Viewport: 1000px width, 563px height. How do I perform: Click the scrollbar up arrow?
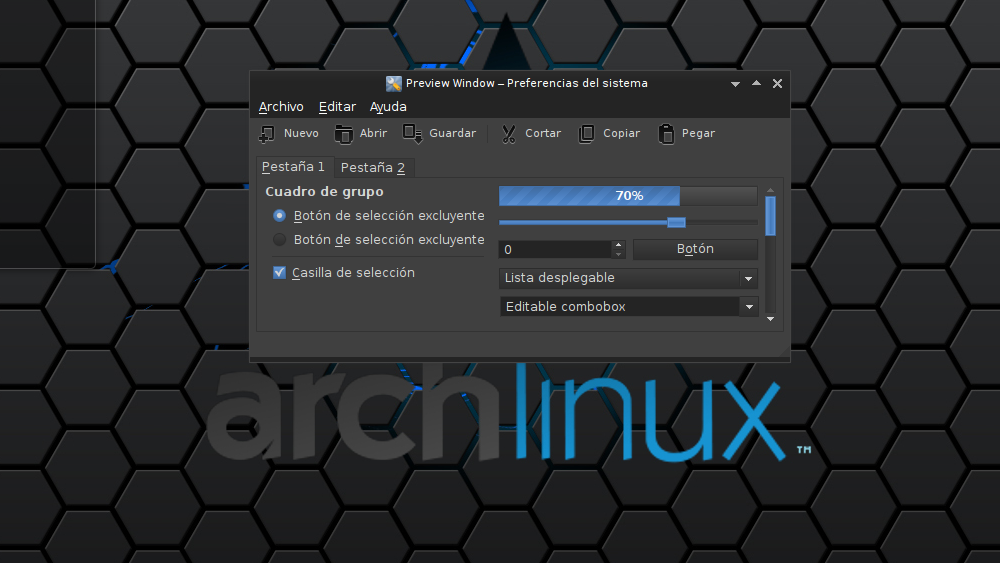point(770,191)
